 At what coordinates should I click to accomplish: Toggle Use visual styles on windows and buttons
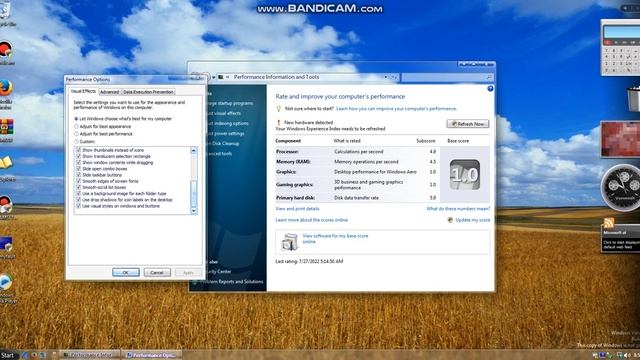(79, 206)
